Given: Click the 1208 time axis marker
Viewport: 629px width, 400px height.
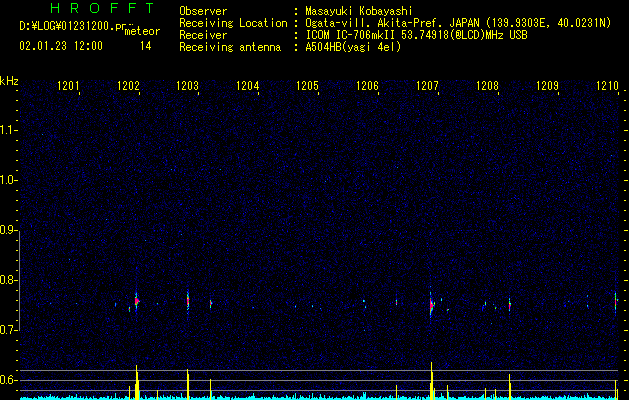Looking at the screenshot, I should coord(487,86).
